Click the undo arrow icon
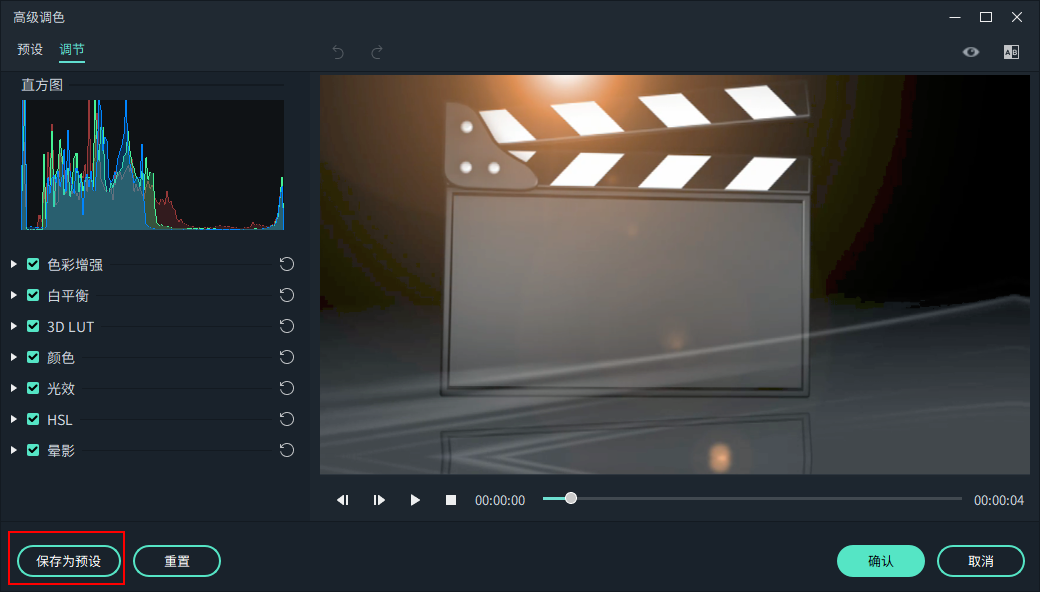 pyautogui.click(x=338, y=52)
